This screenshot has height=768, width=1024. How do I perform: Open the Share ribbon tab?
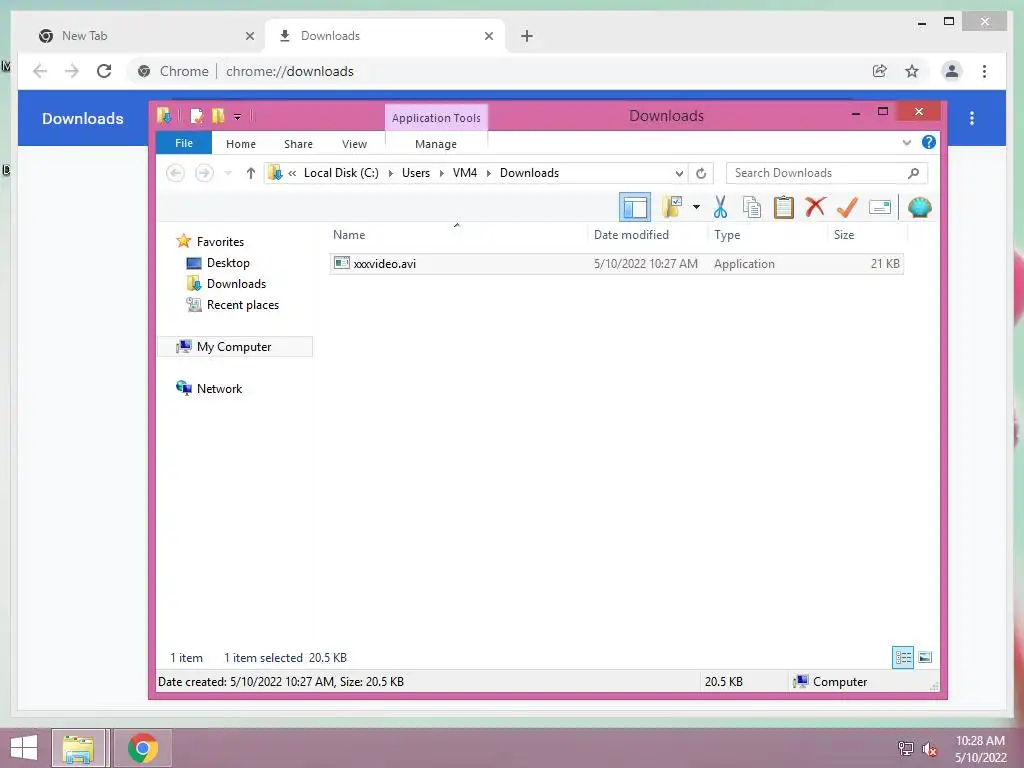(298, 144)
